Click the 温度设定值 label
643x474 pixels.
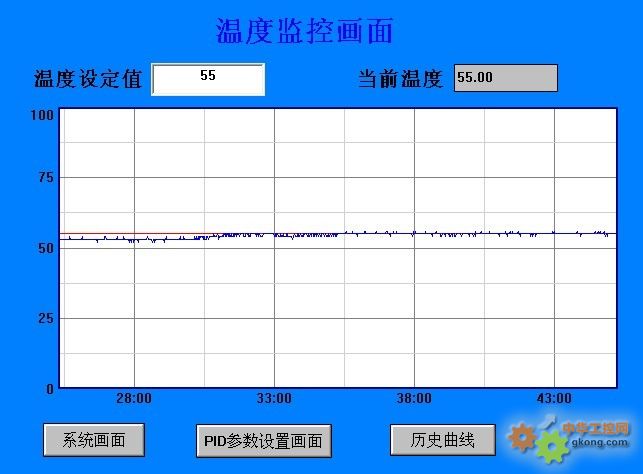point(88,79)
